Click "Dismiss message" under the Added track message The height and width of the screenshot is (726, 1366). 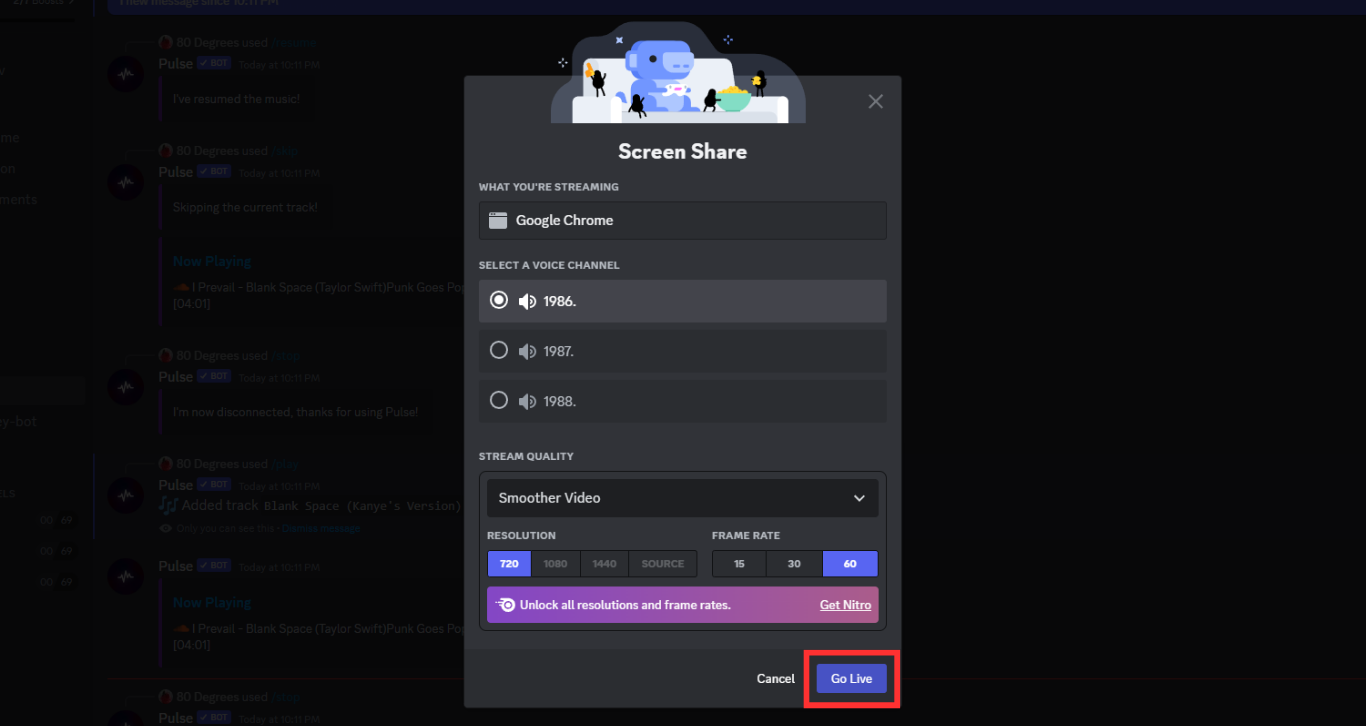[x=320, y=528]
